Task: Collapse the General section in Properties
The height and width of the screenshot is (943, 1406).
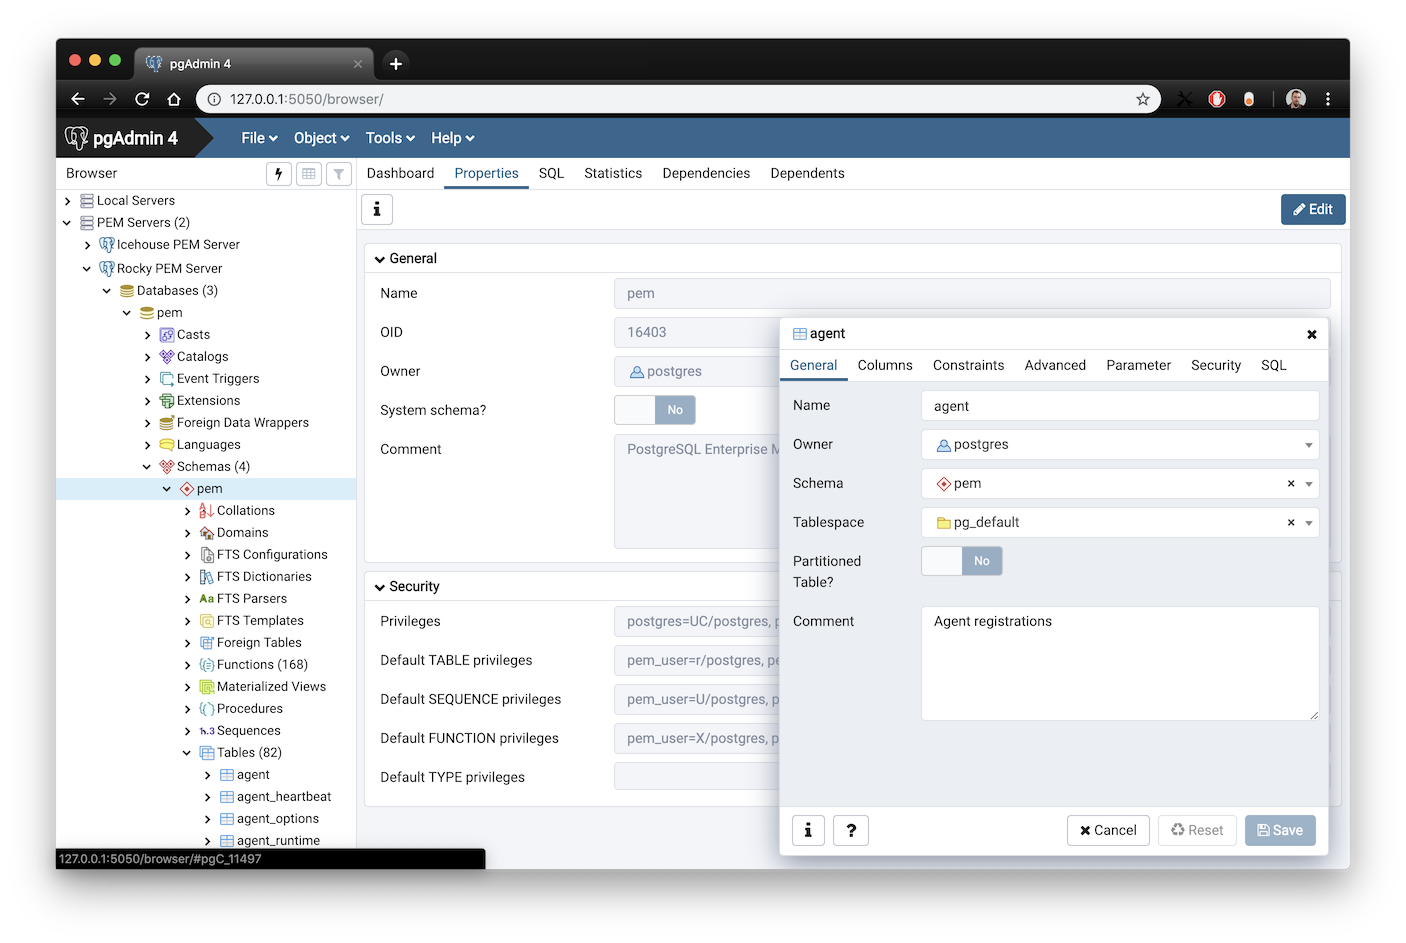Action: 380,259
